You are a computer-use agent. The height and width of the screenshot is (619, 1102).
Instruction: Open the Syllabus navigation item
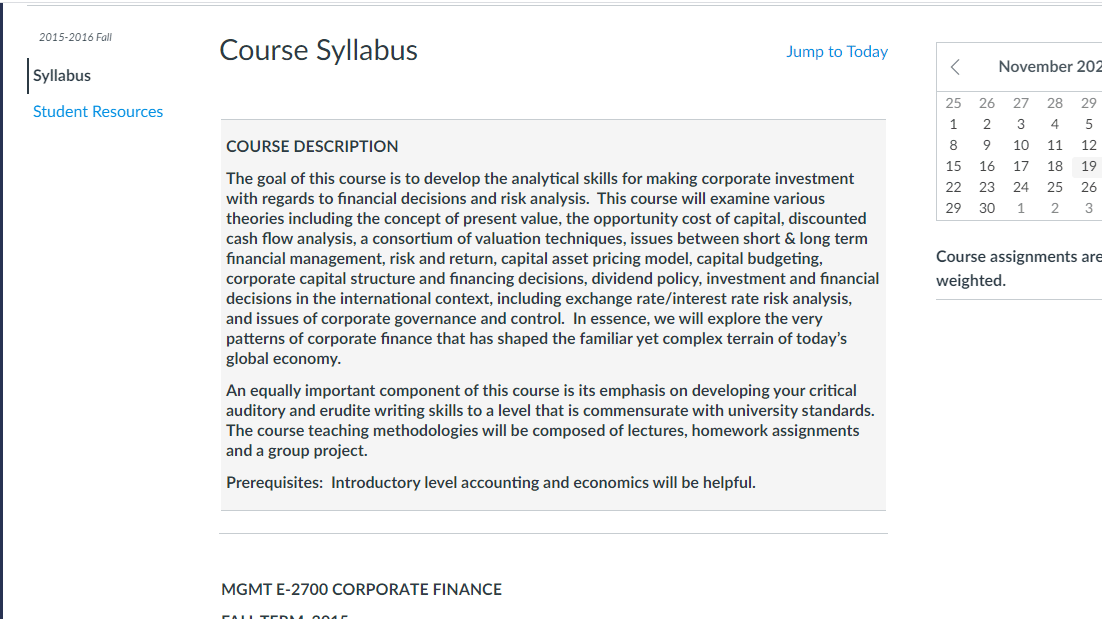coord(62,76)
